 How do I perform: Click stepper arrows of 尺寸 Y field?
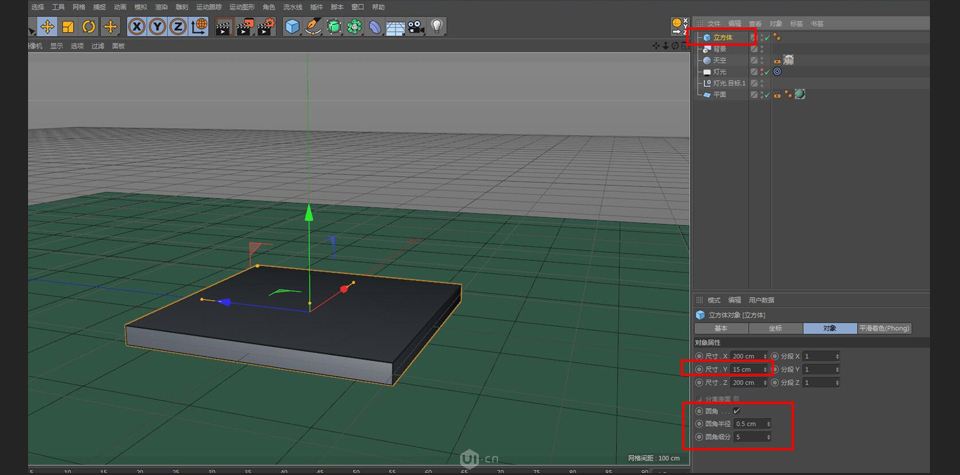766,369
